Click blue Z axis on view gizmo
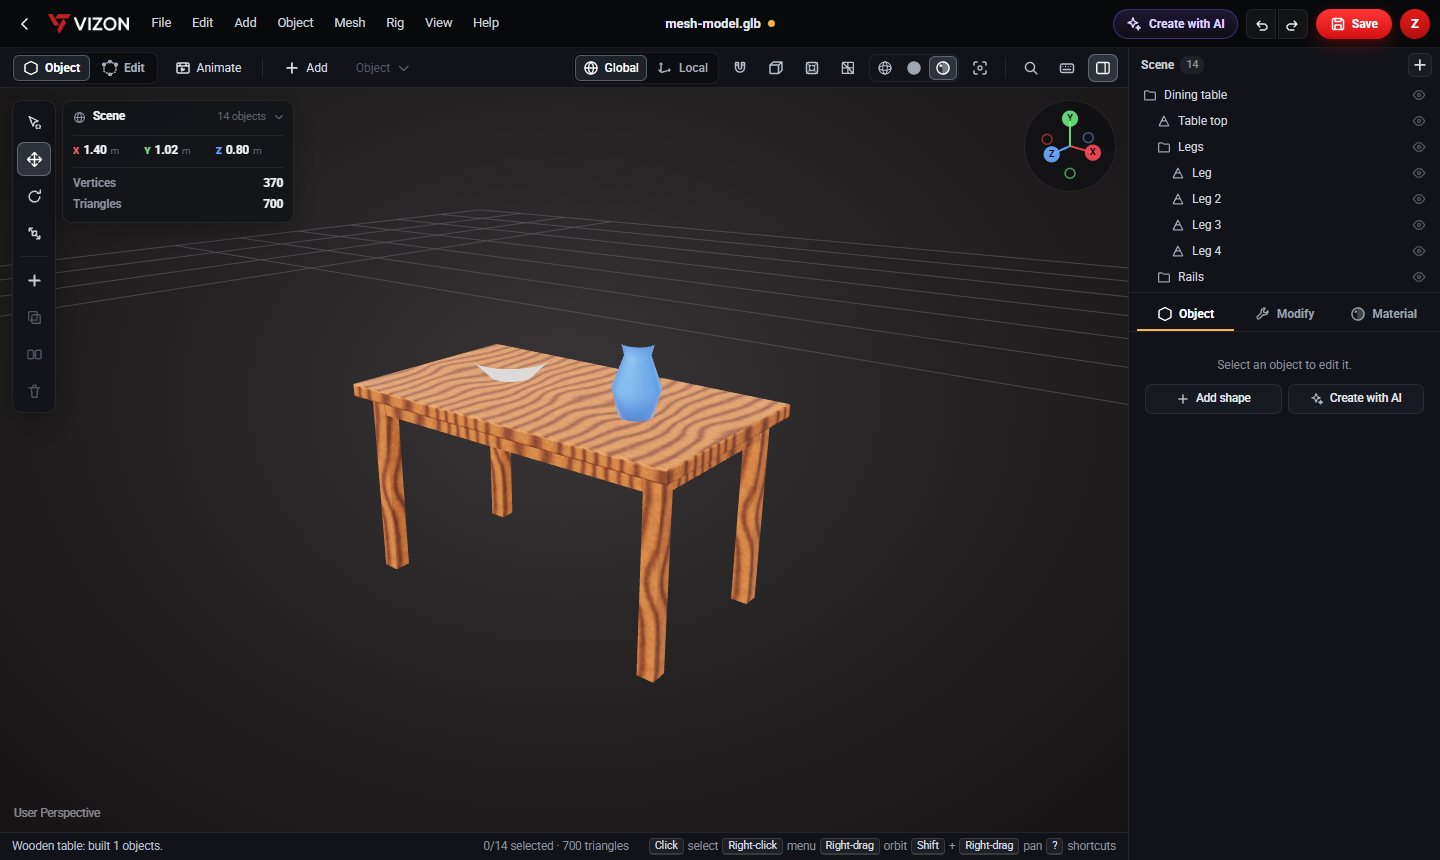This screenshot has height=860, width=1440. (x=1051, y=154)
